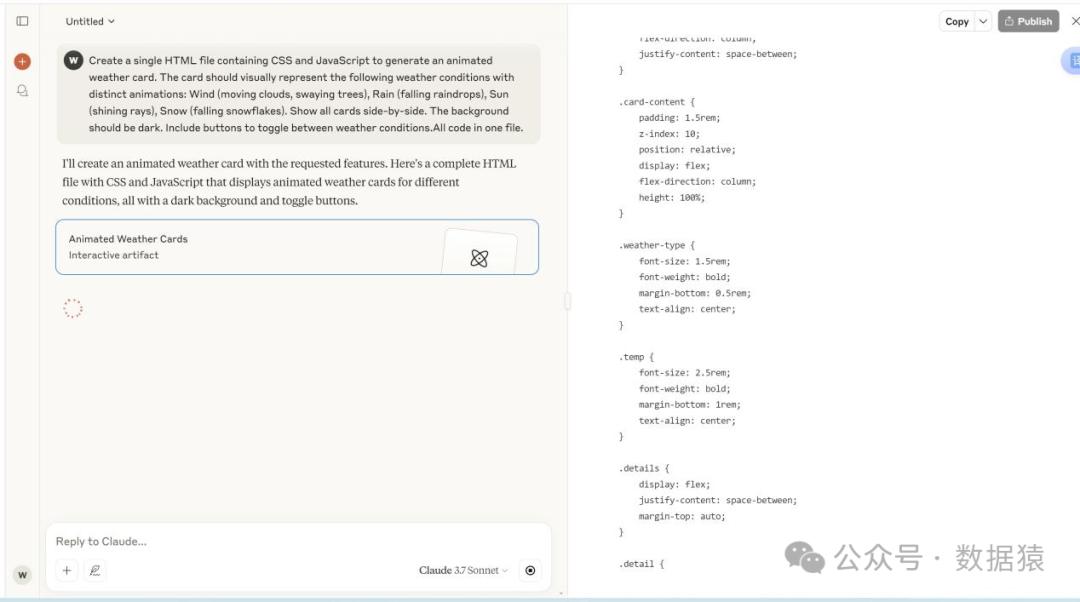Image resolution: width=1080 pixels, height=602 pixels.
Task: Click the .card-content selector line
Action: [x=657, y=102]
